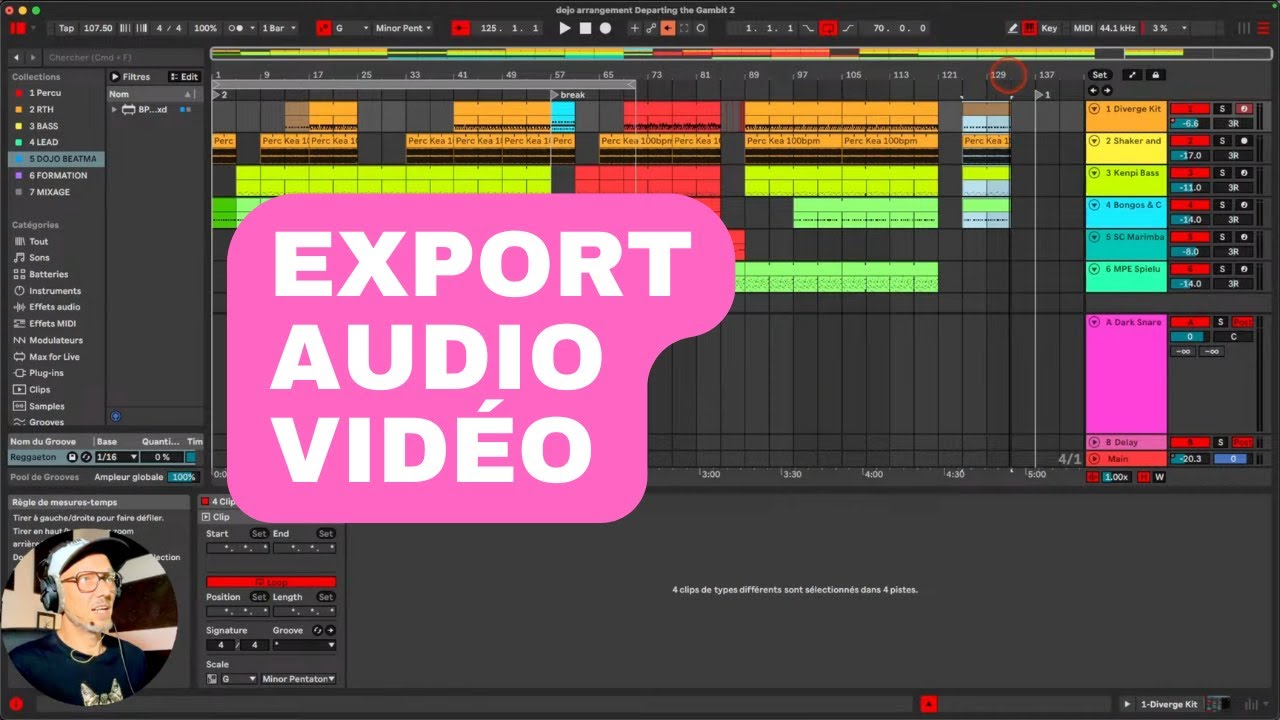Click the break locator marker

click(x=568, y=95)
